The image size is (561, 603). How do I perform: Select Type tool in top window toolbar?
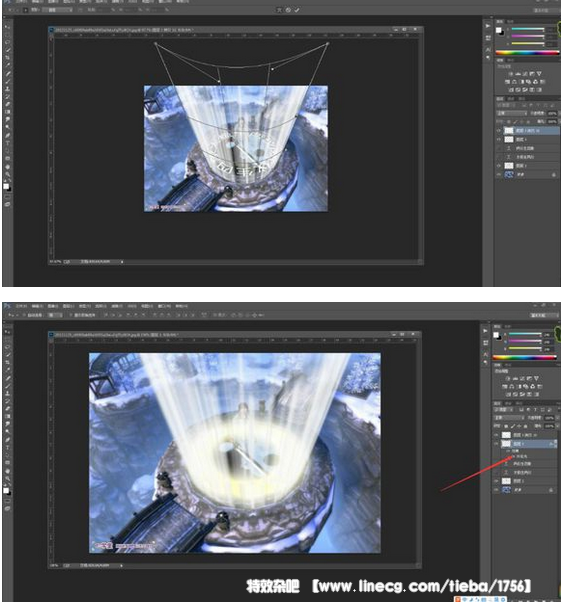point(8,143)
